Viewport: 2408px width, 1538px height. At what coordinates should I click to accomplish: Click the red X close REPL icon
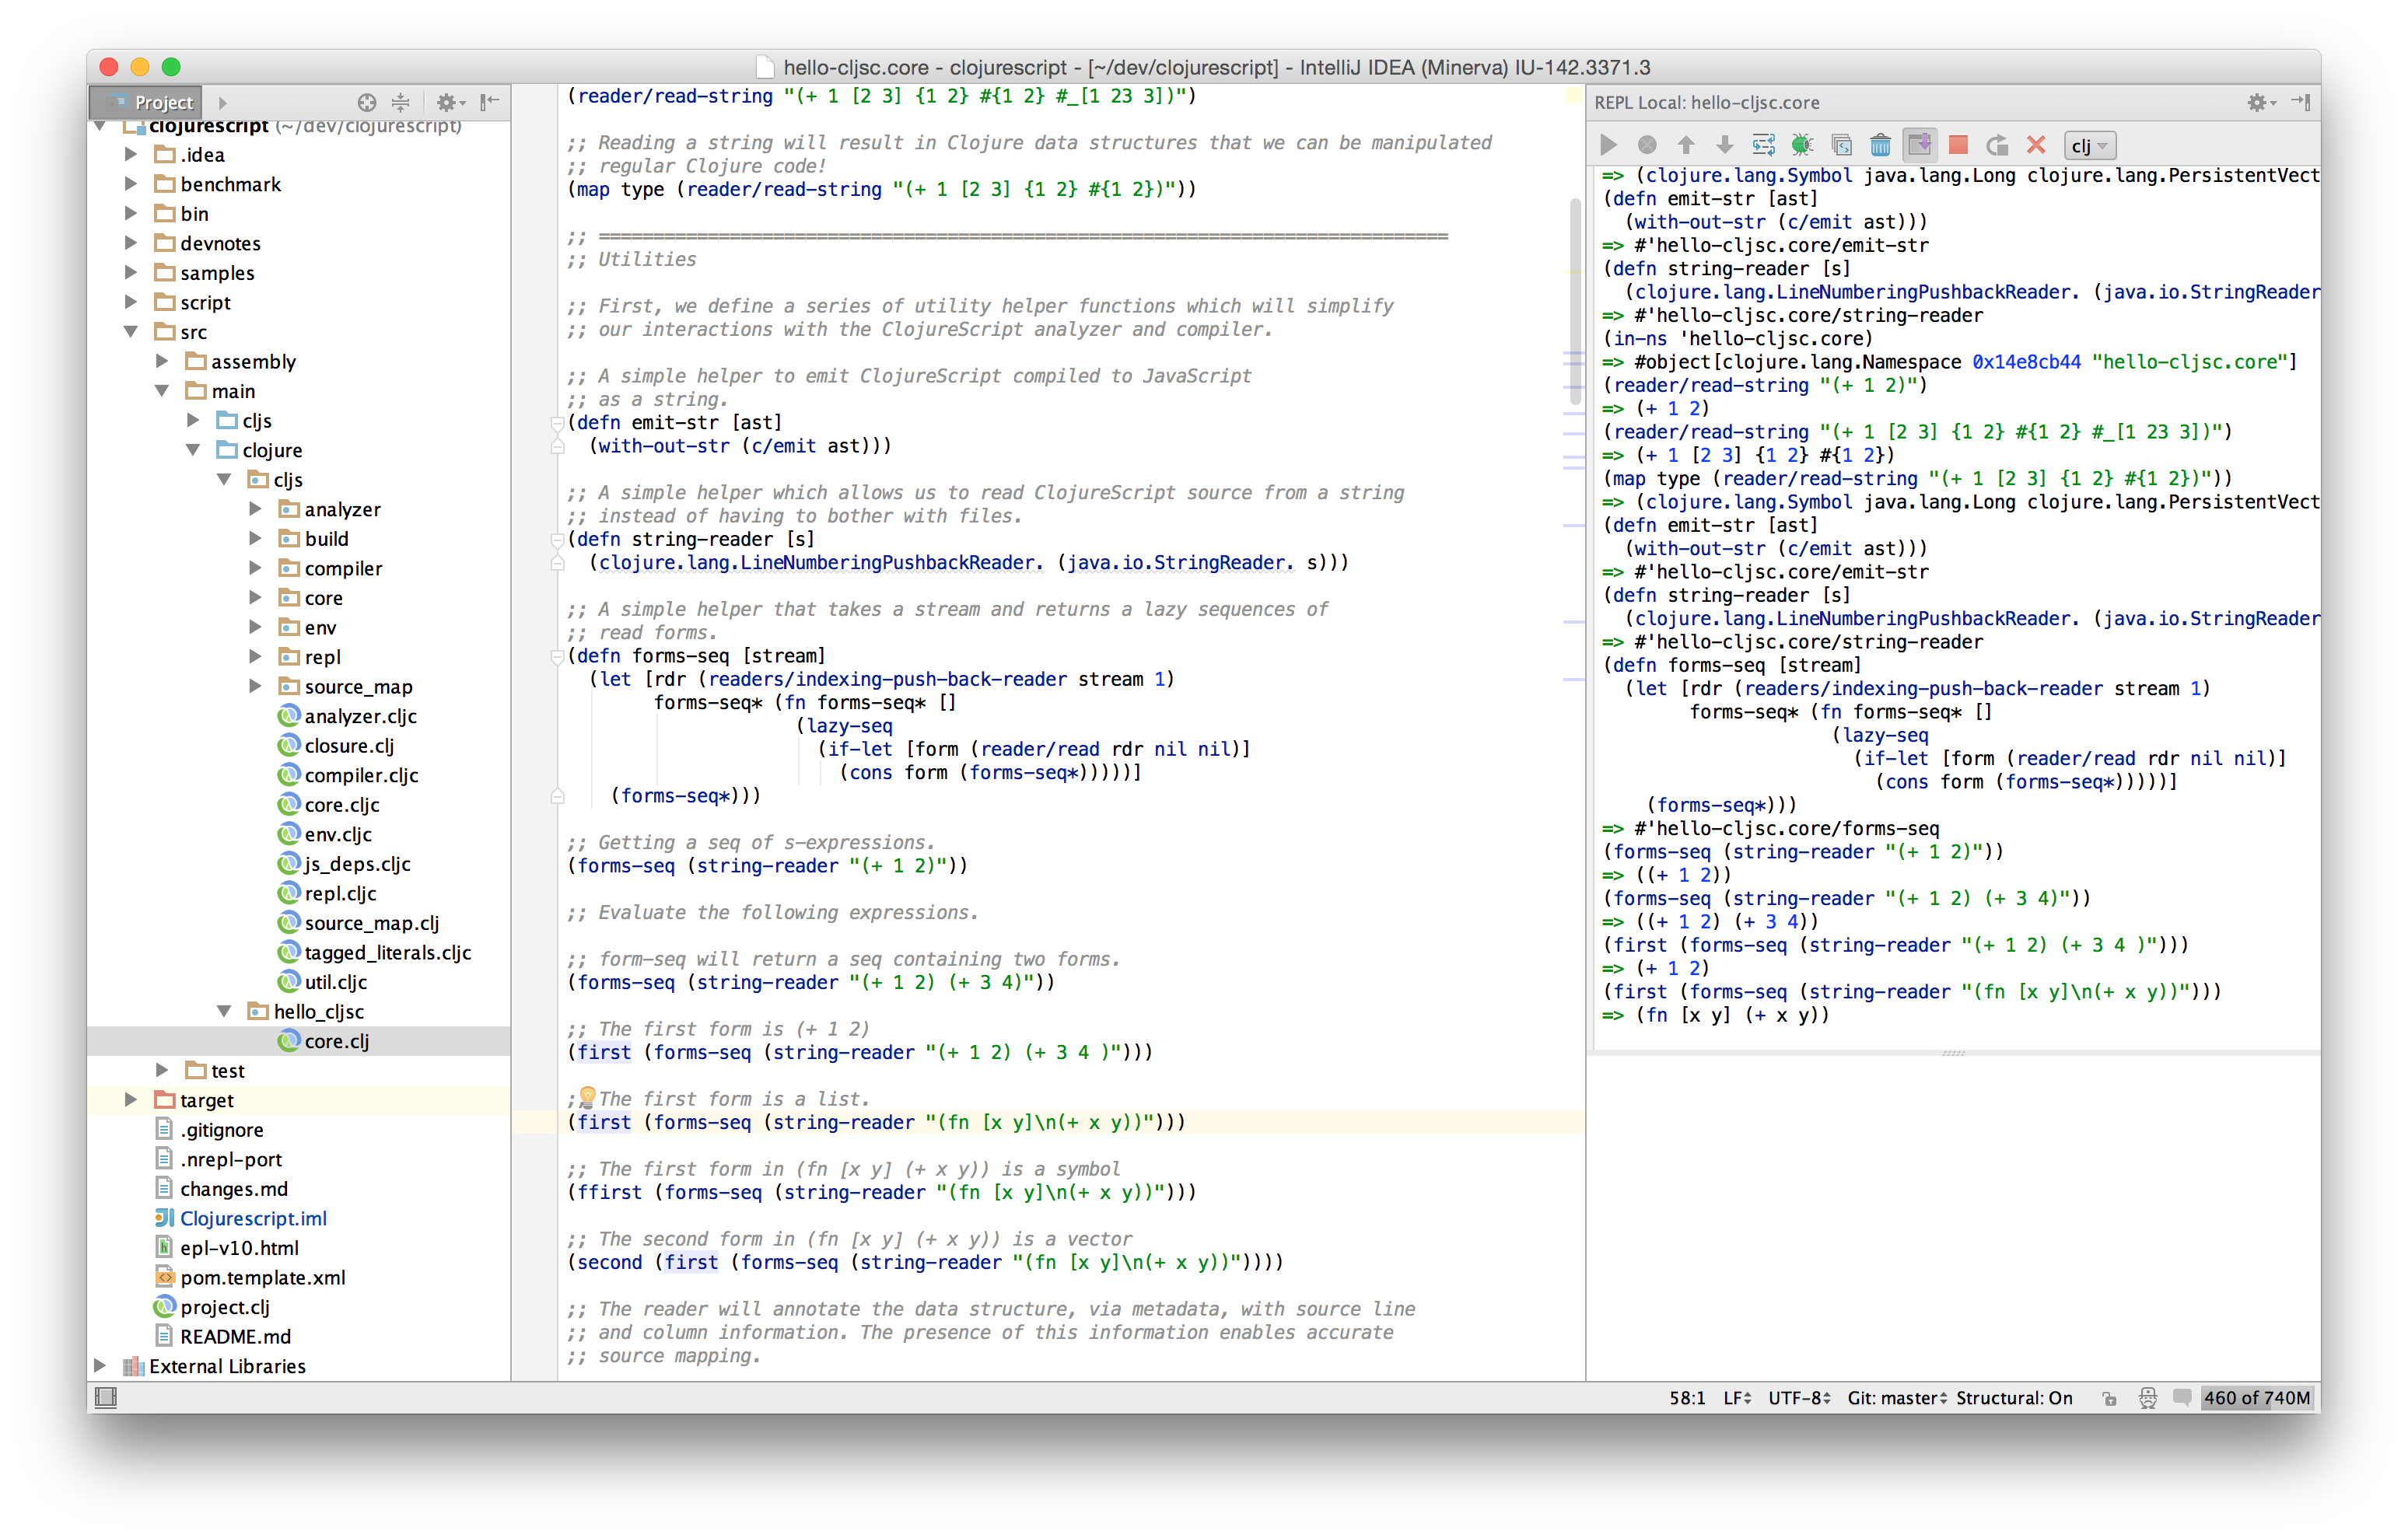coord(2035,145)
